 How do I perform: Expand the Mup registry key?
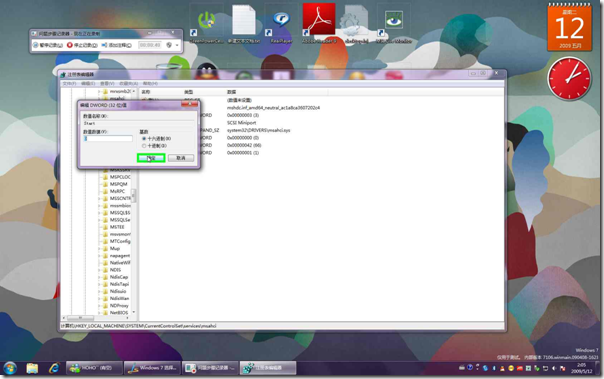pos(99,248)
